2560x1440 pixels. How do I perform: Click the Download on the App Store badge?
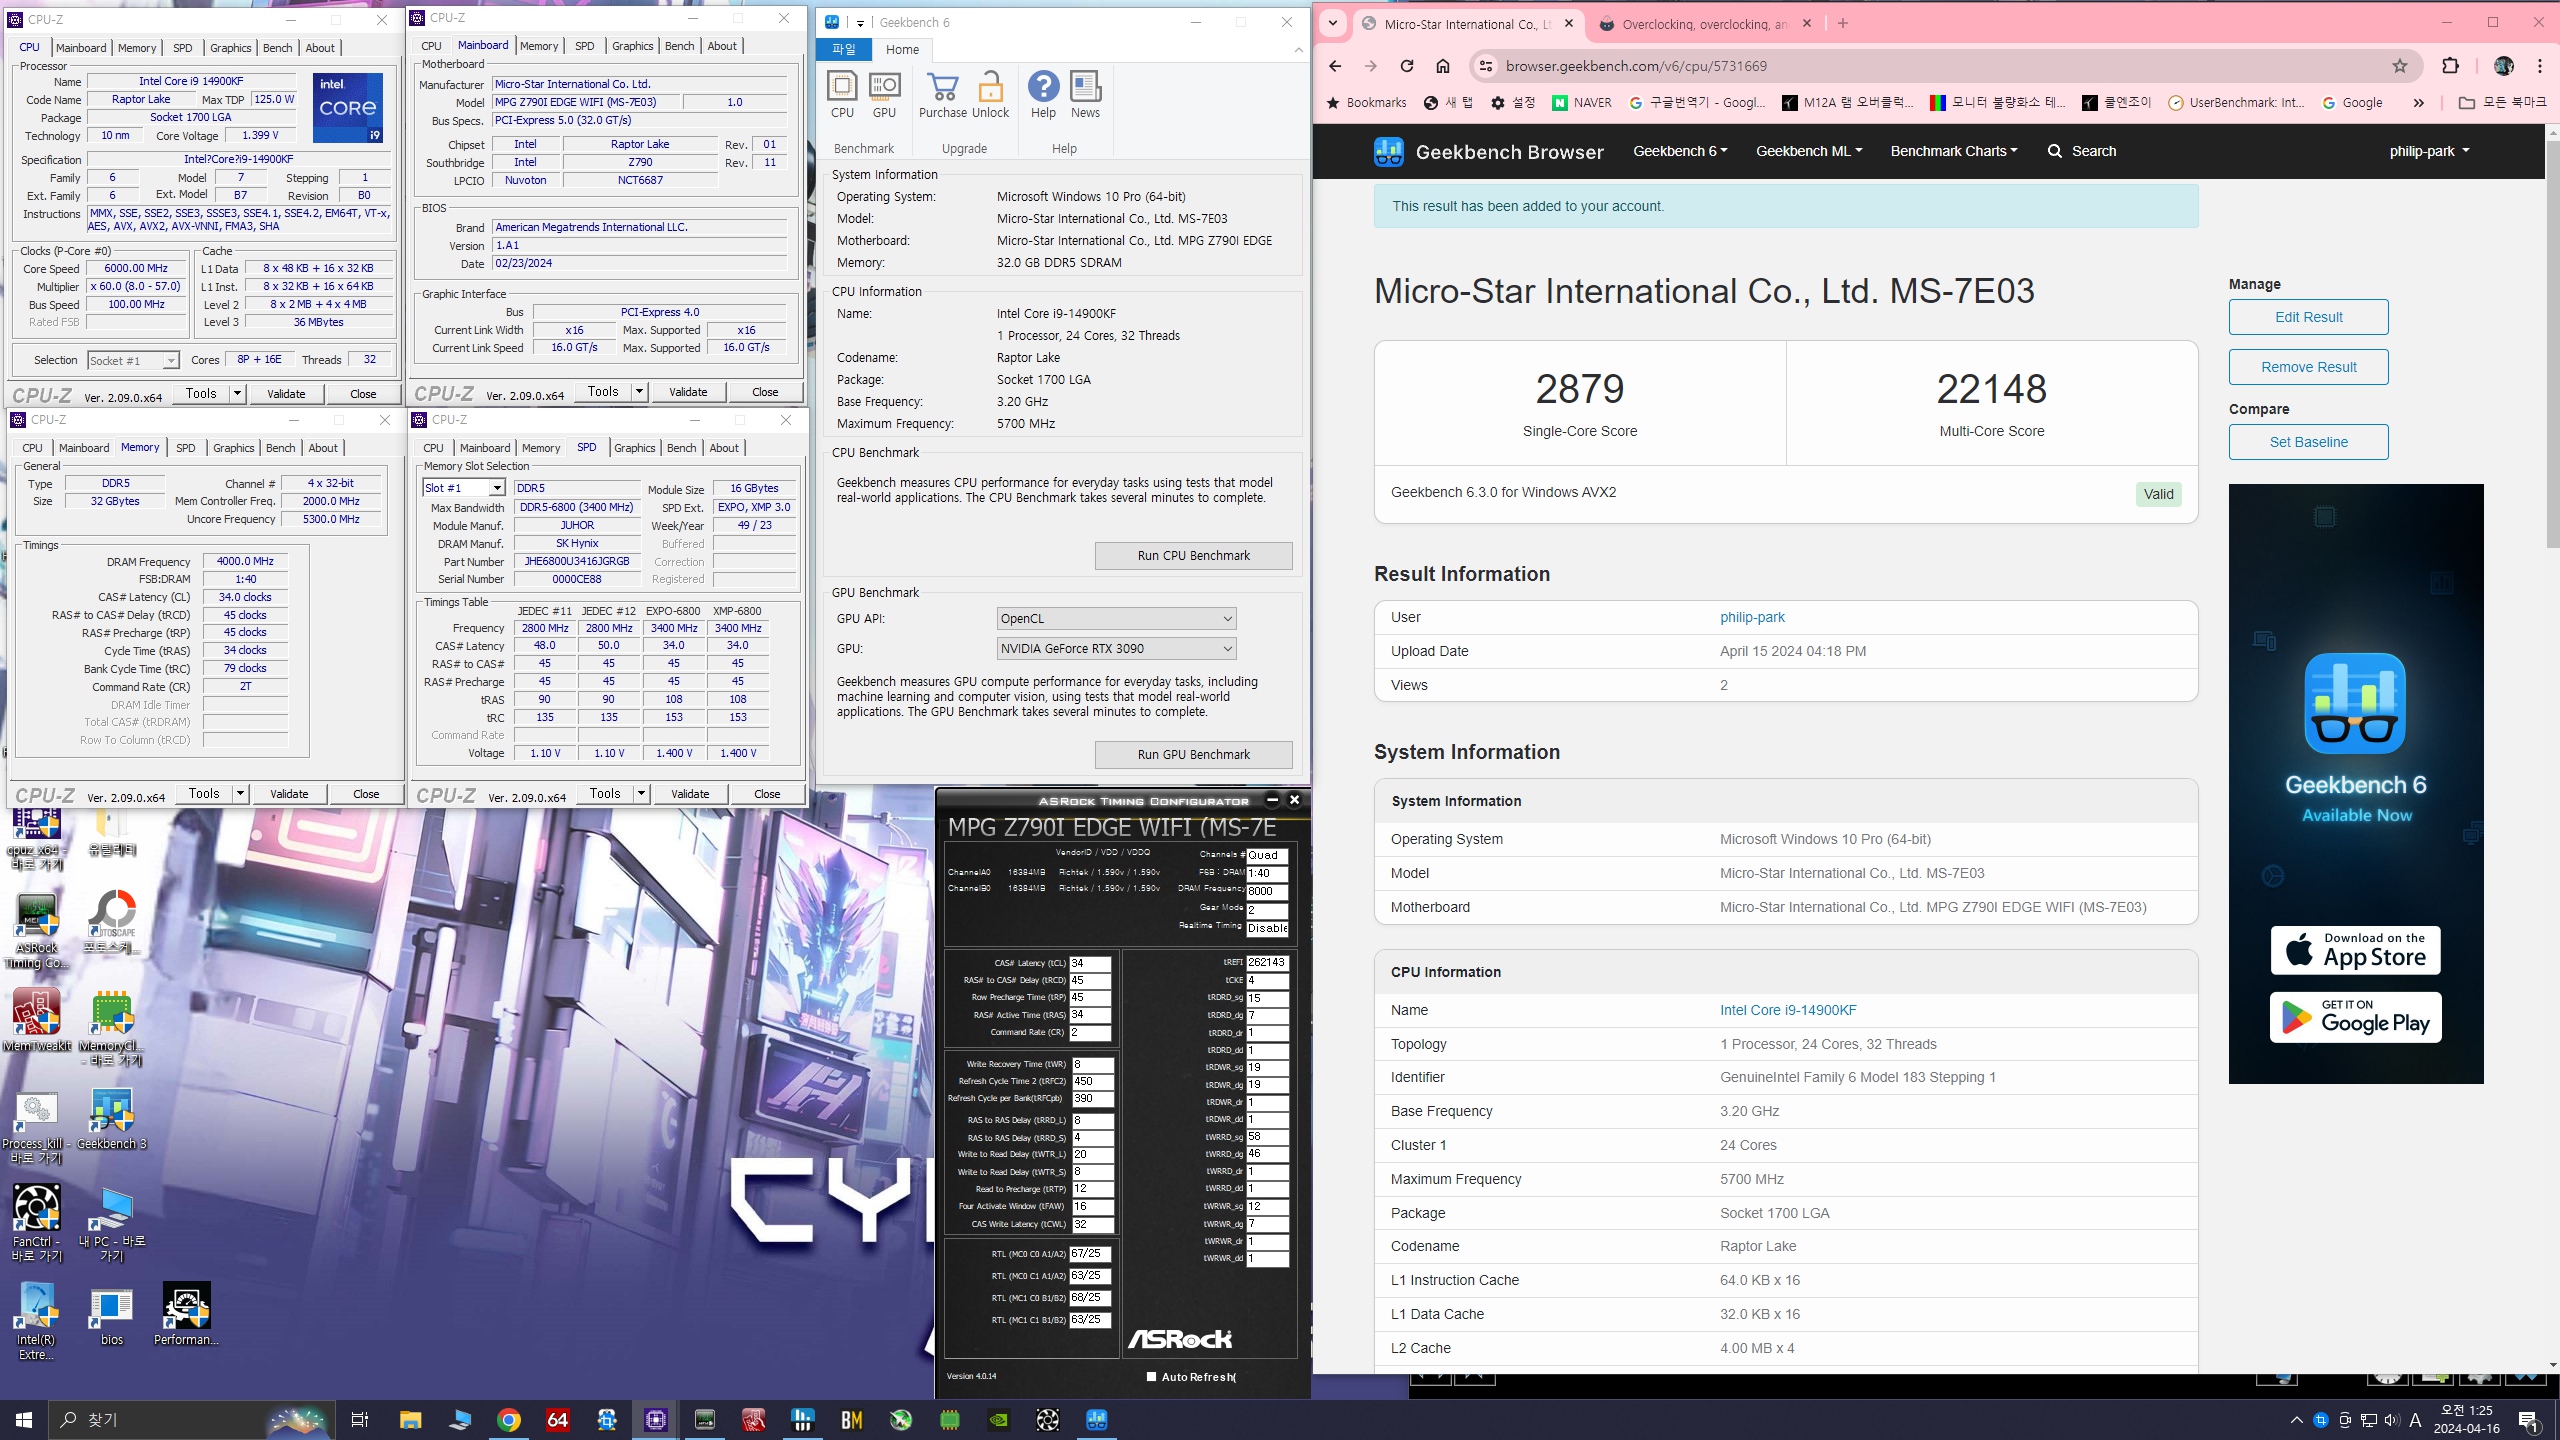[2355, 950]
